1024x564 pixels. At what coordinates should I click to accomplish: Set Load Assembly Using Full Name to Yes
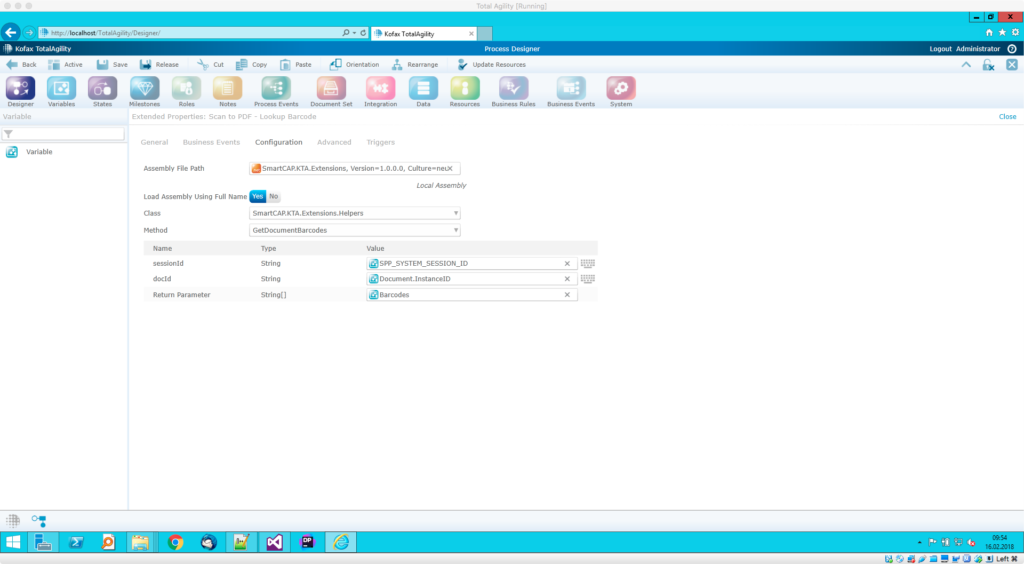[x=257, y=197]
